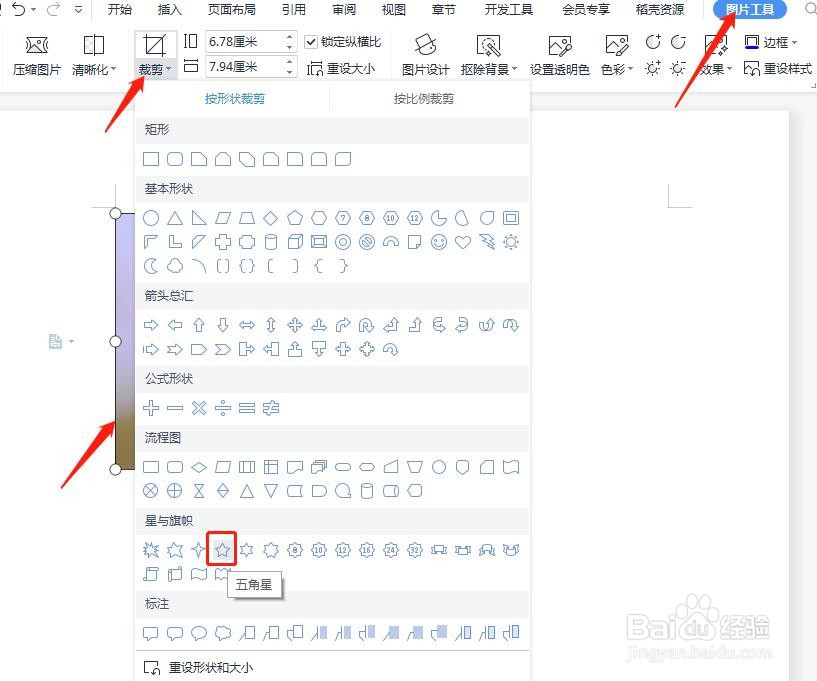Click the height stepper up arrow
This screenshot has width=817, height=681.
point(290,36)
